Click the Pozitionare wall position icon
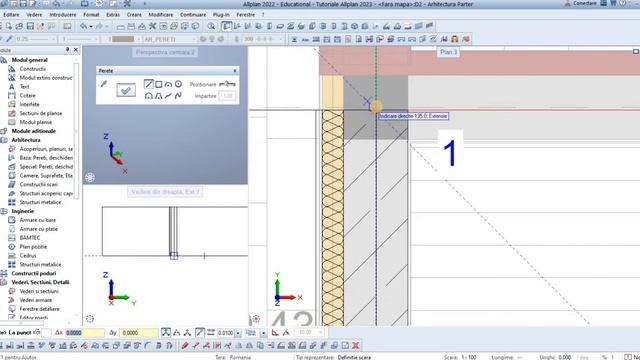Screen dimensions: 640x360 coord(227,84)
